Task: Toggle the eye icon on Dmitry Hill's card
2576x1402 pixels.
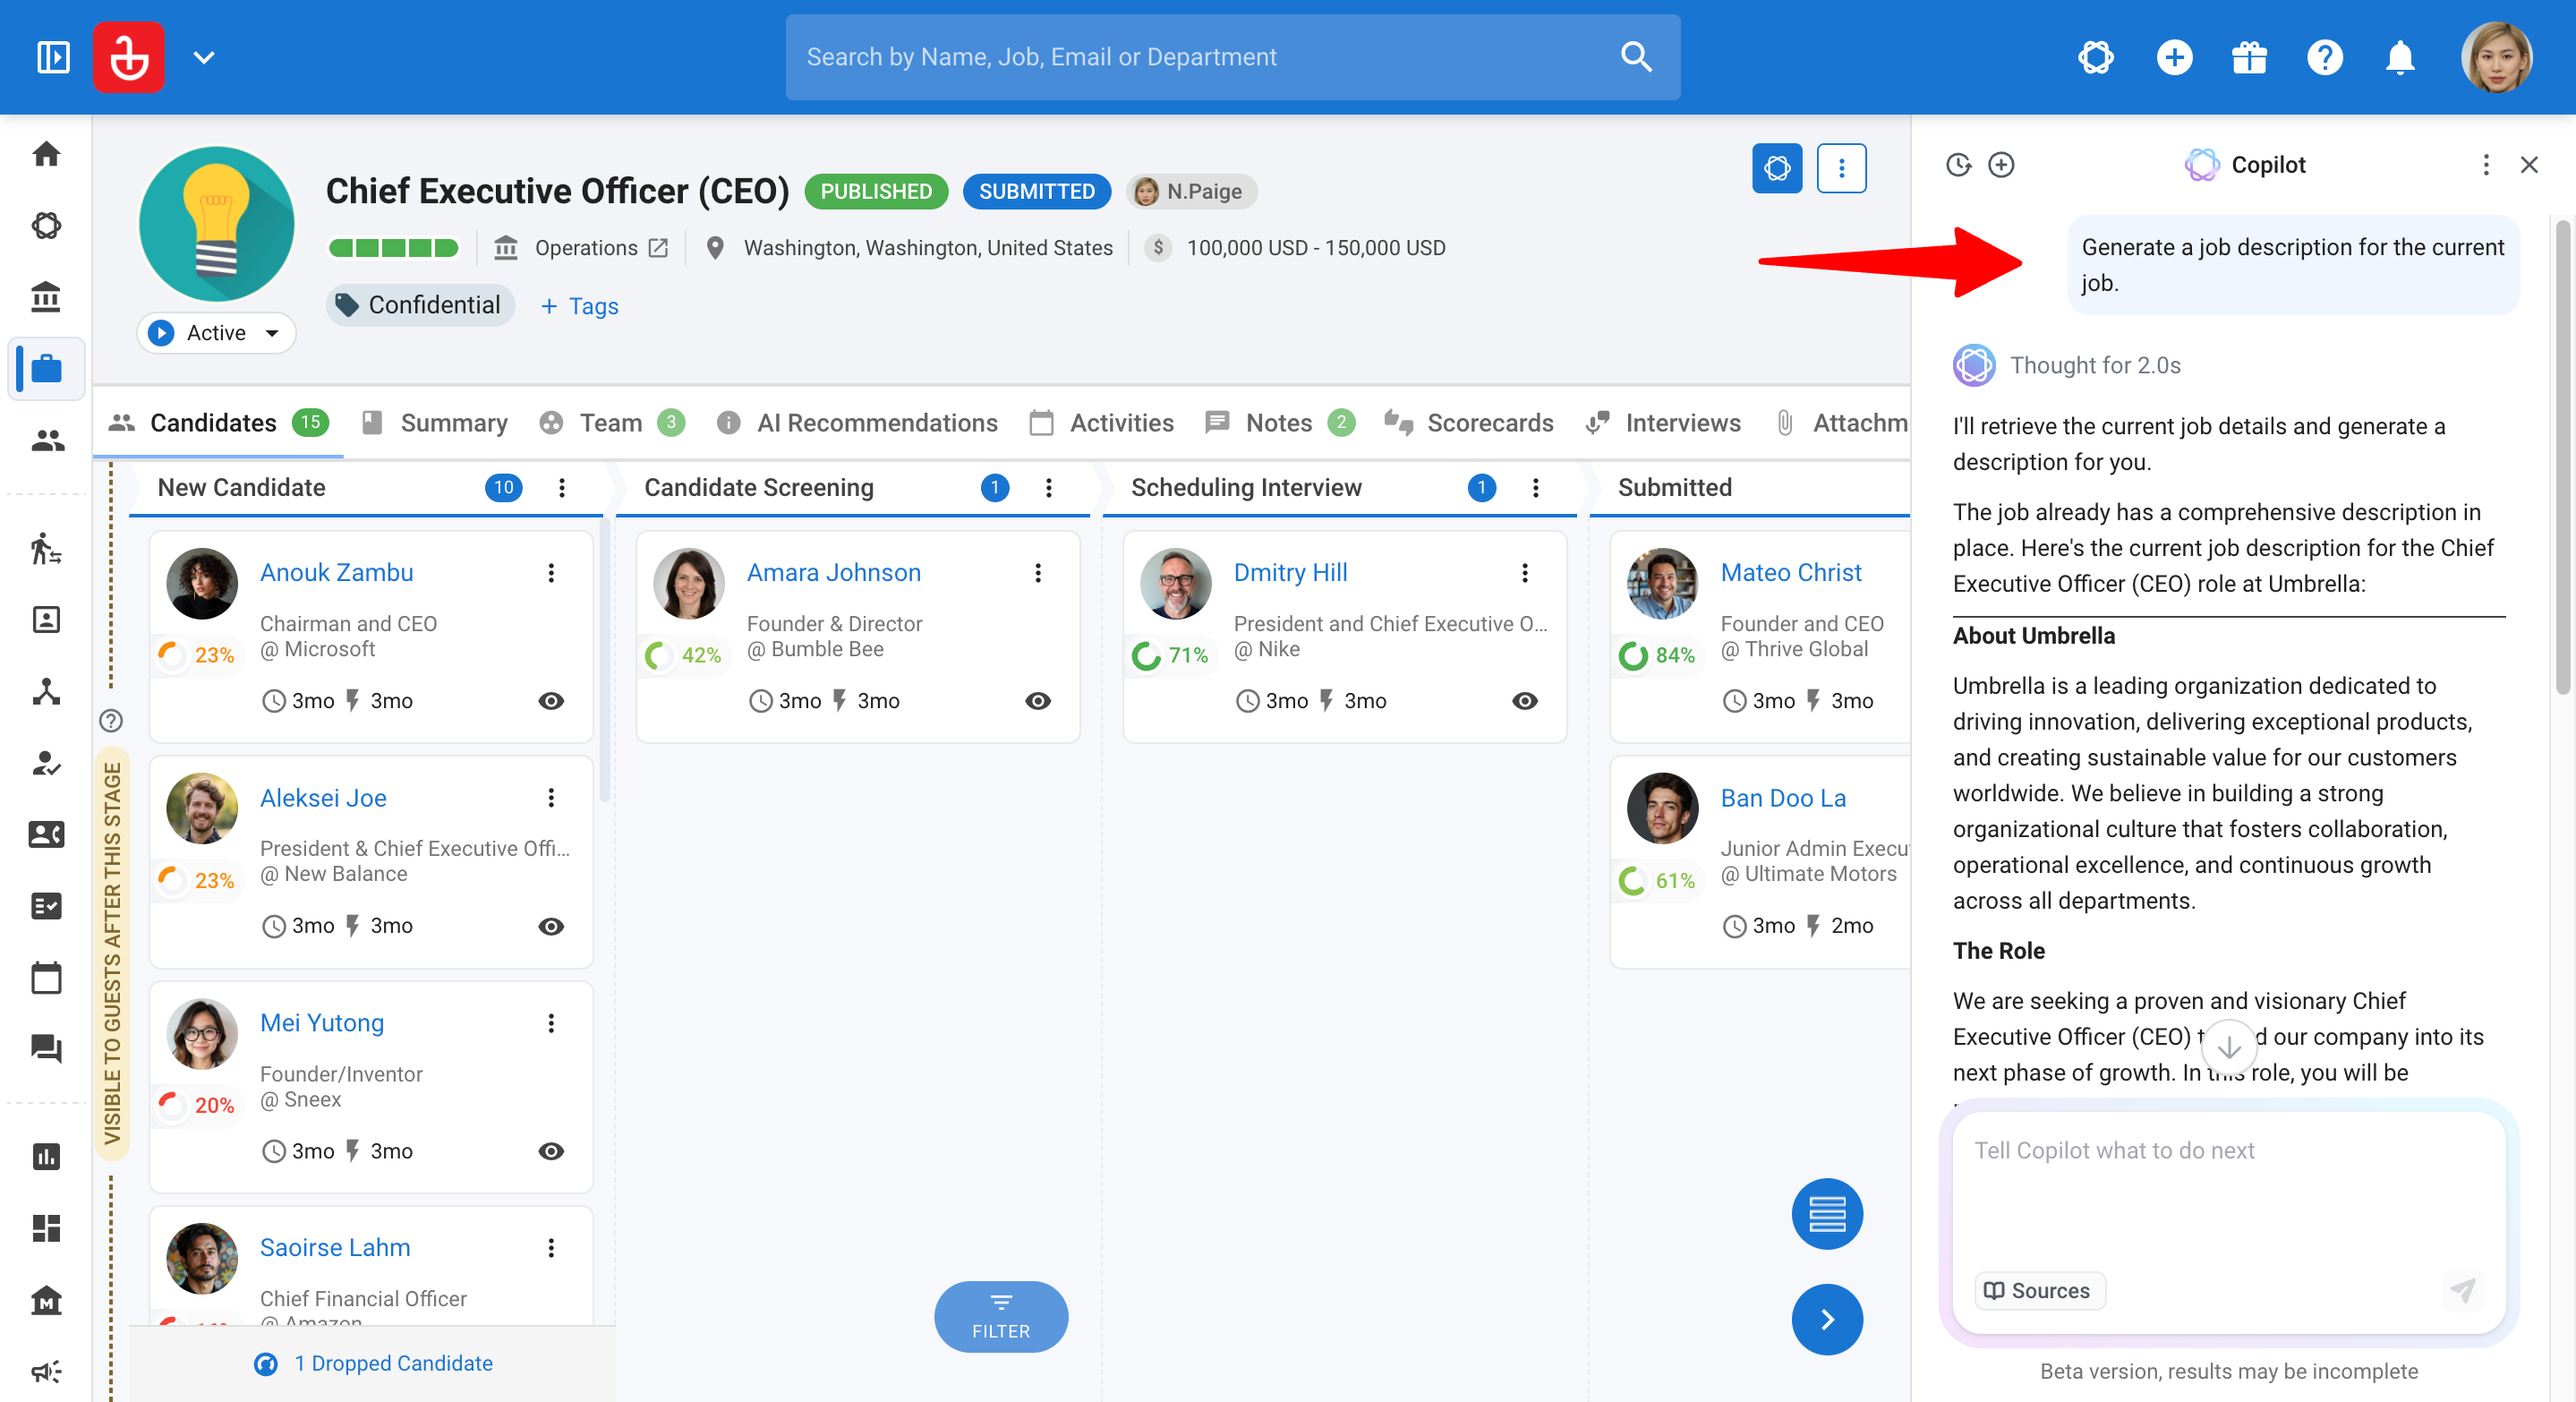Action: click(1525, 701)
